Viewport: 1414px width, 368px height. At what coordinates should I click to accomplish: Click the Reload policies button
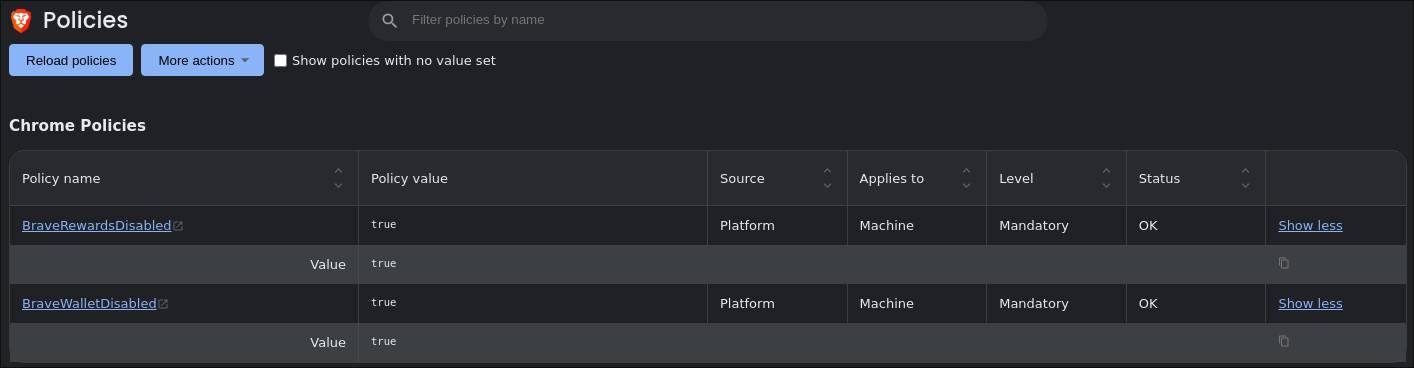[x=71, y=60]
